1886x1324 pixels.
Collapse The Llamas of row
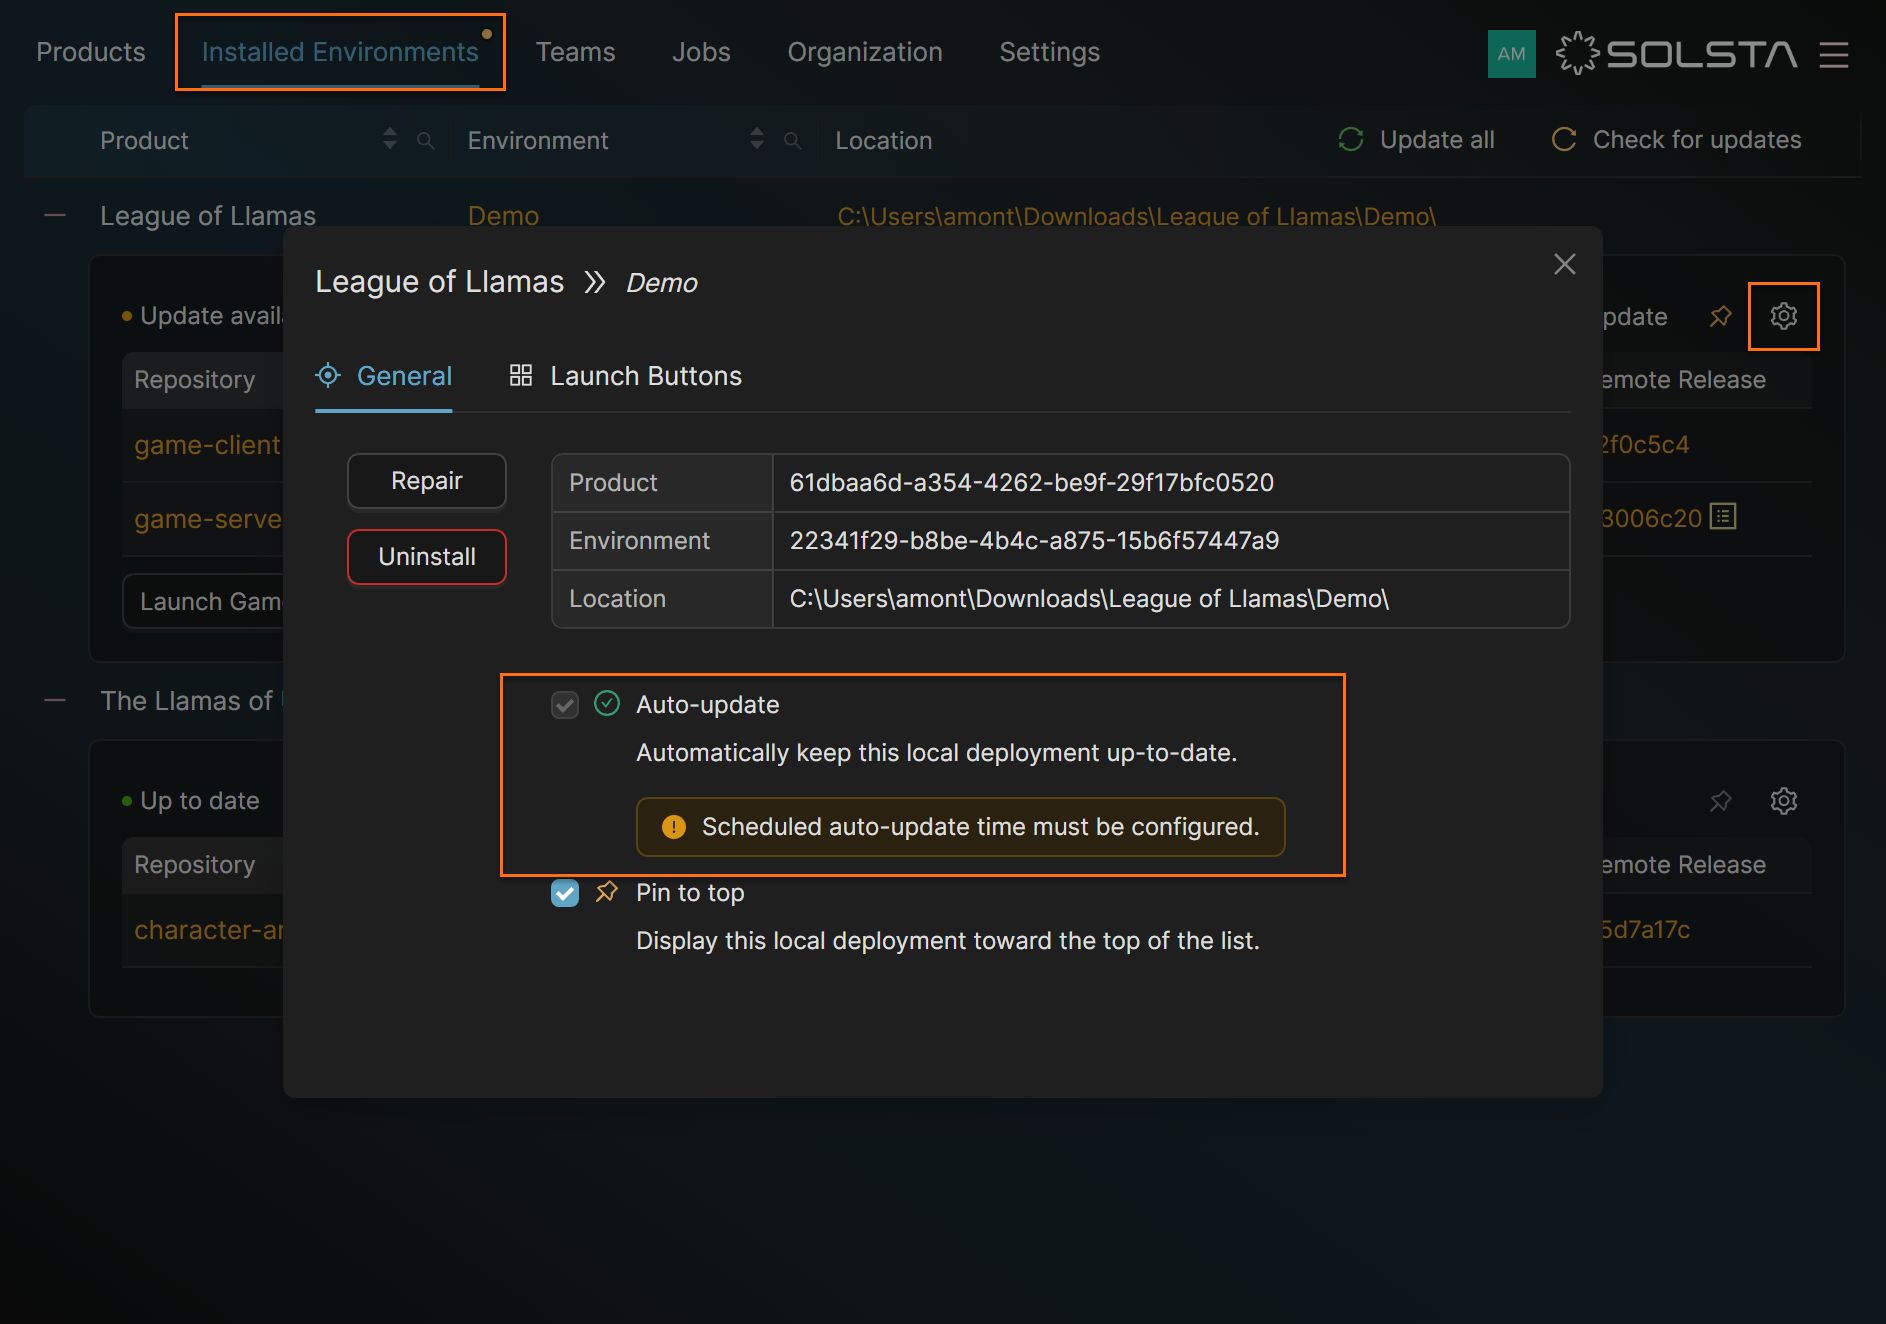click(x=55, y=701)
